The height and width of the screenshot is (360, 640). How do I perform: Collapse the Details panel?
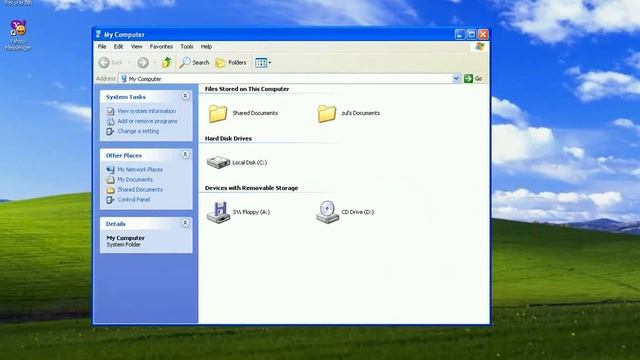(185, 223)
